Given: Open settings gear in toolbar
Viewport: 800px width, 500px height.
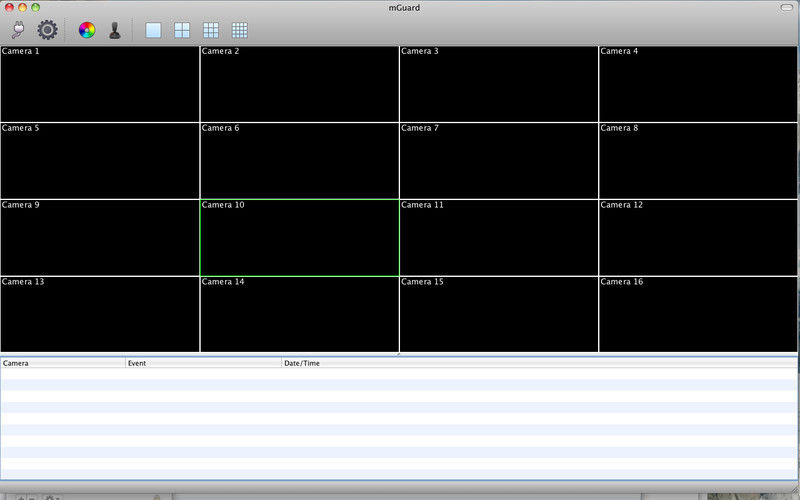Looking at the screenshot, I should tap(47, 30).
